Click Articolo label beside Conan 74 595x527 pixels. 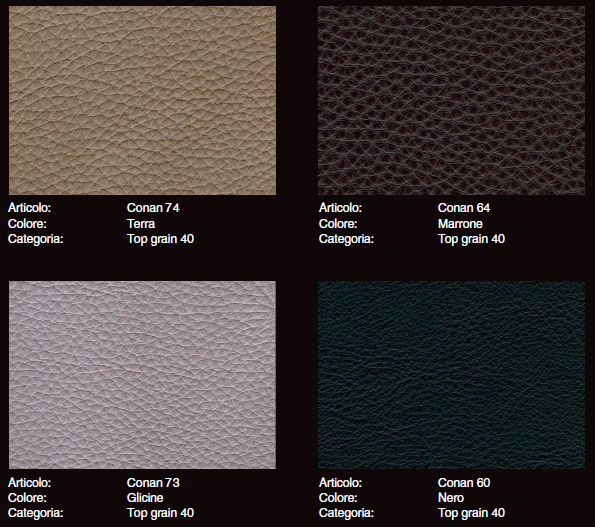coord(30,208)
